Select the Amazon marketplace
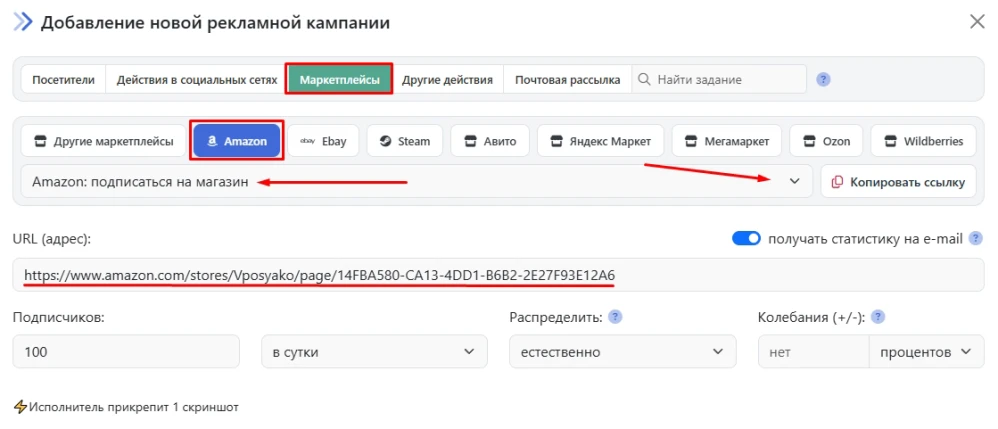Viewport: 998px width, 429px height. tap(237, 141)
